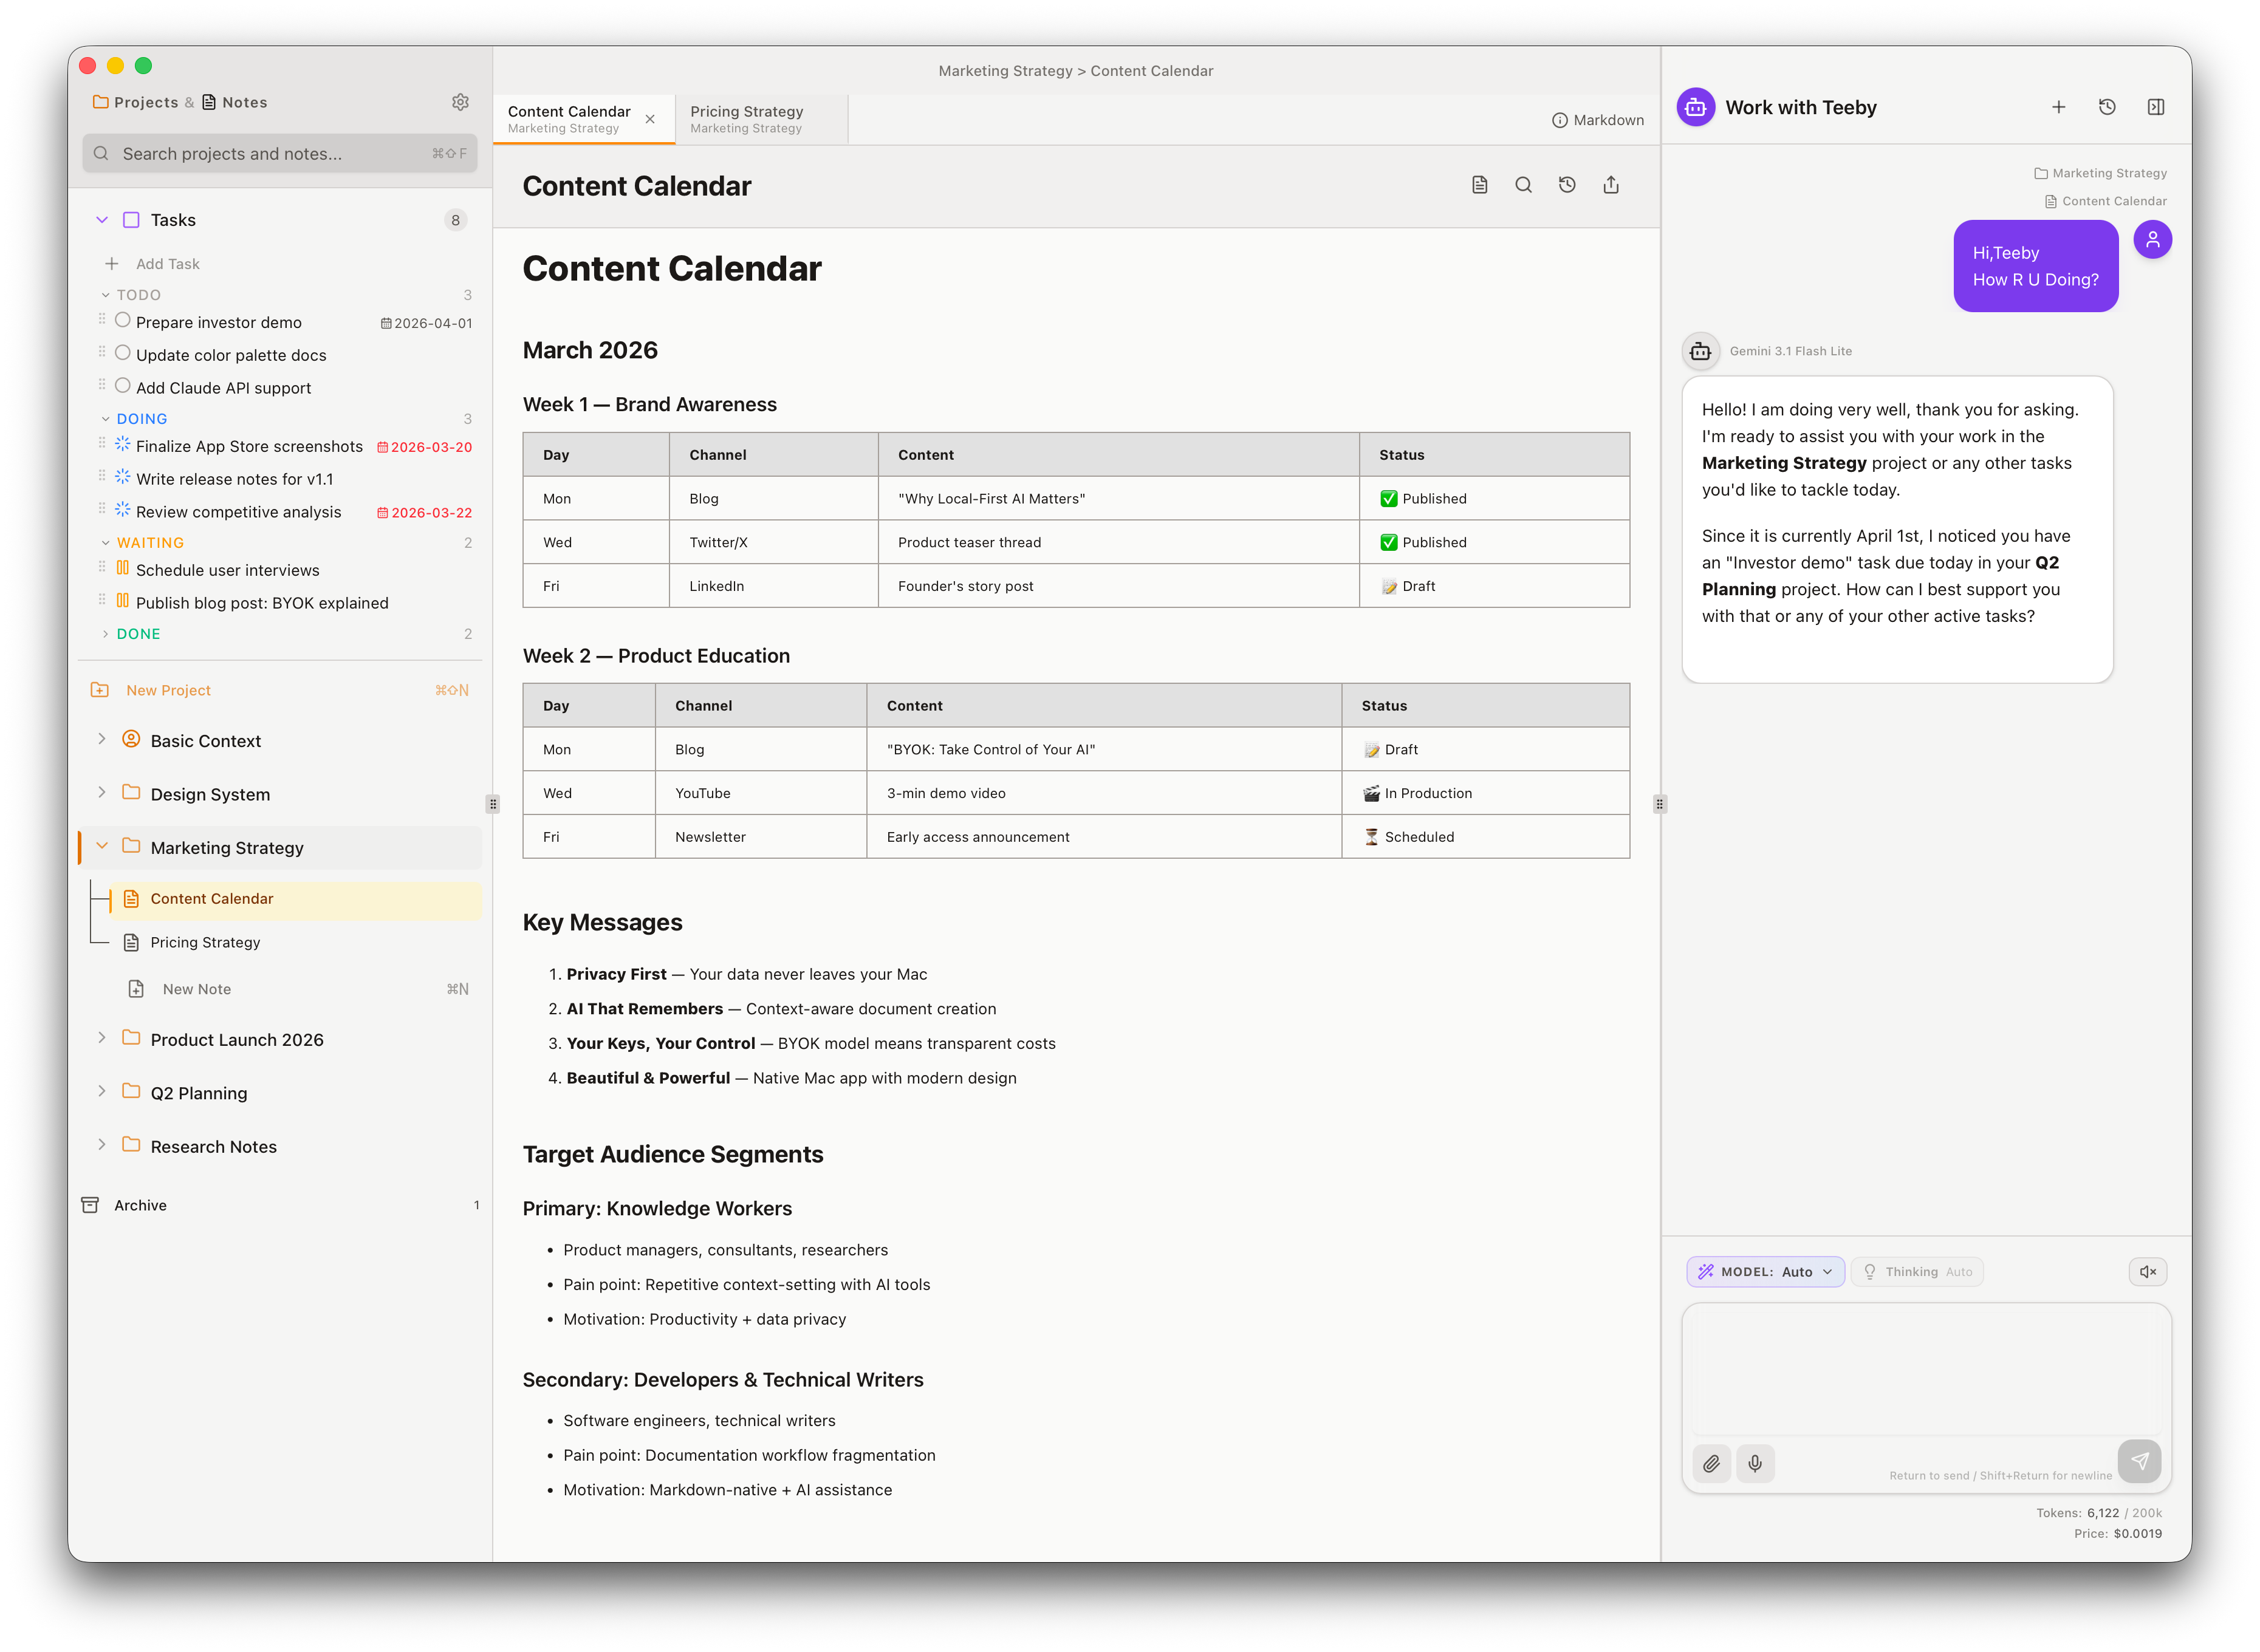Click the Markdown info icon
This screenshot has width=2260, height=1652.
(x=1559, y=120)
